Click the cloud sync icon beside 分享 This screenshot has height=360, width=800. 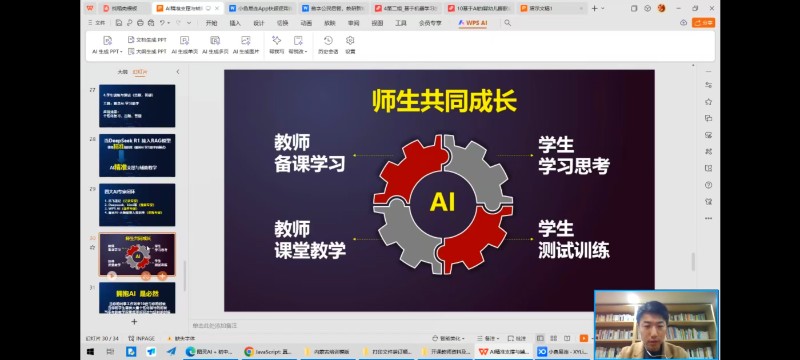tap(684, 23)
